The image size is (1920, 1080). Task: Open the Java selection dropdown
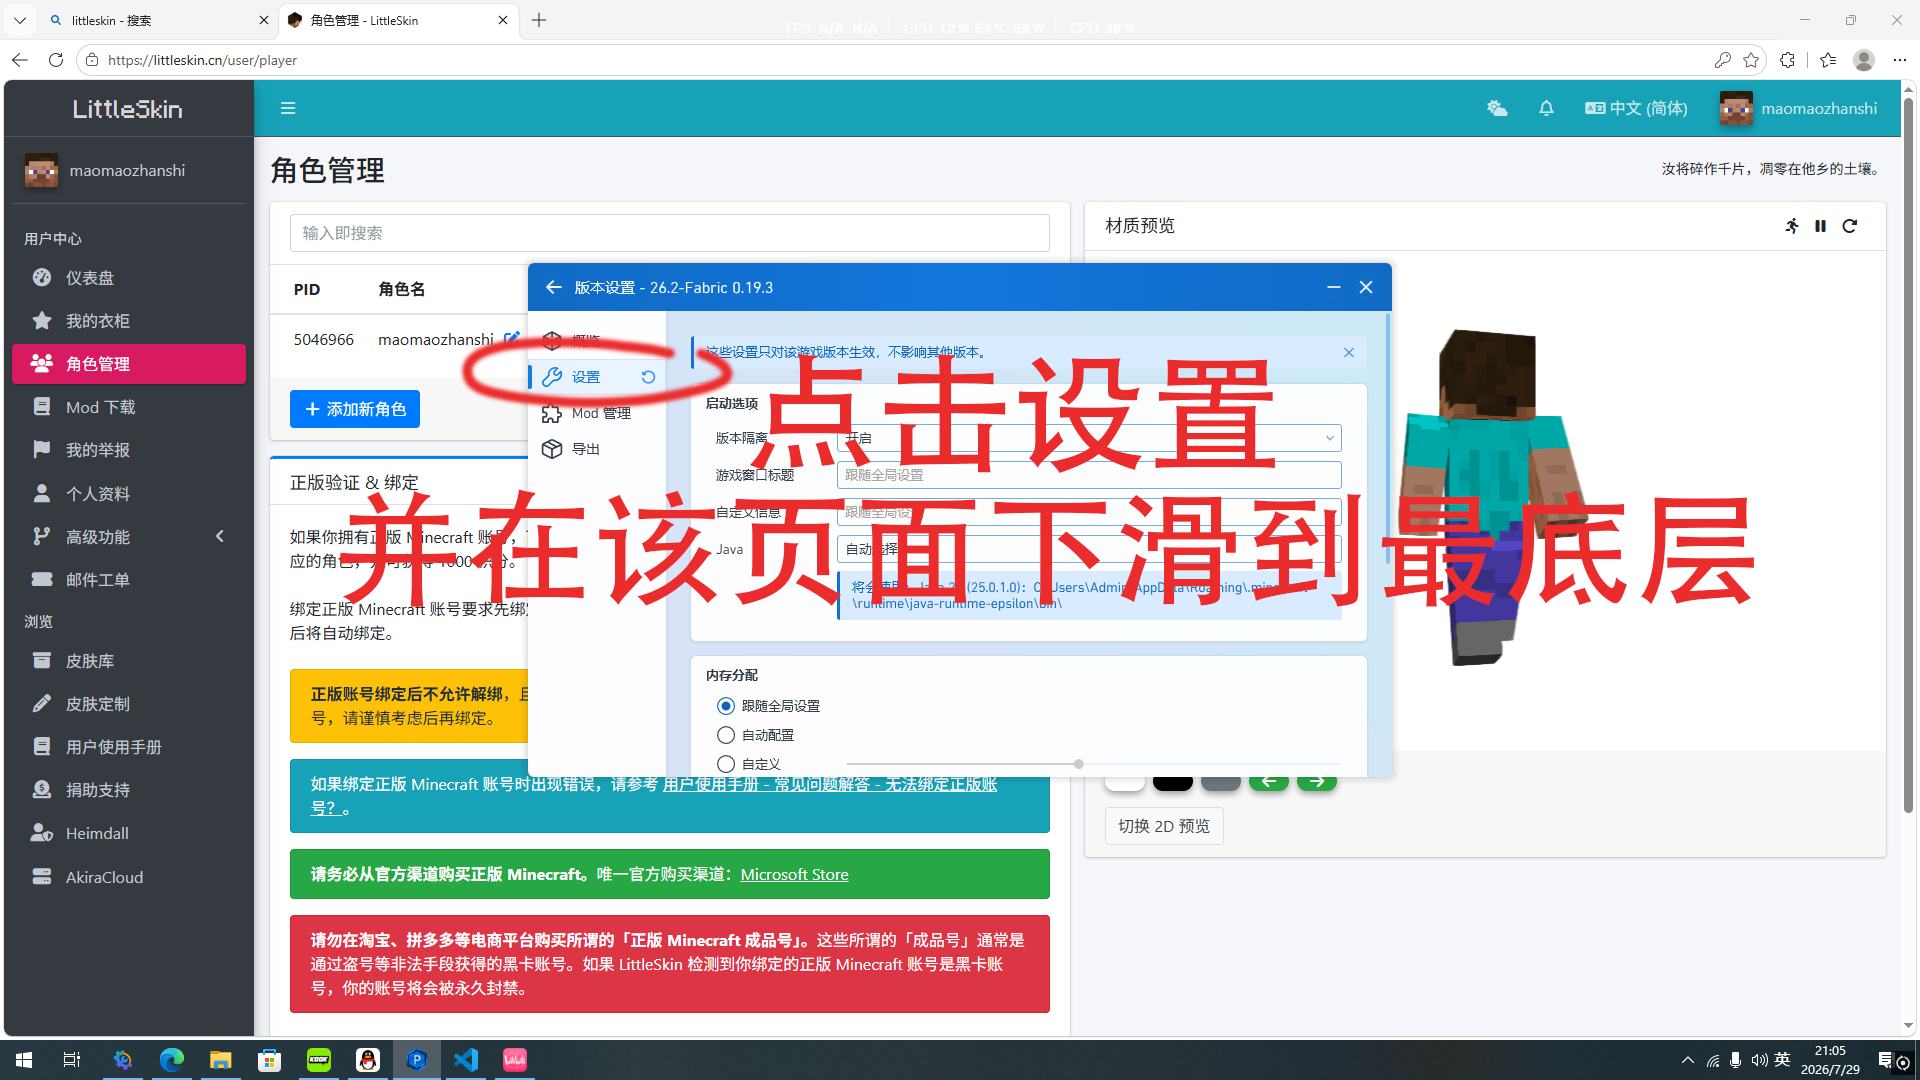point(1089,549)
